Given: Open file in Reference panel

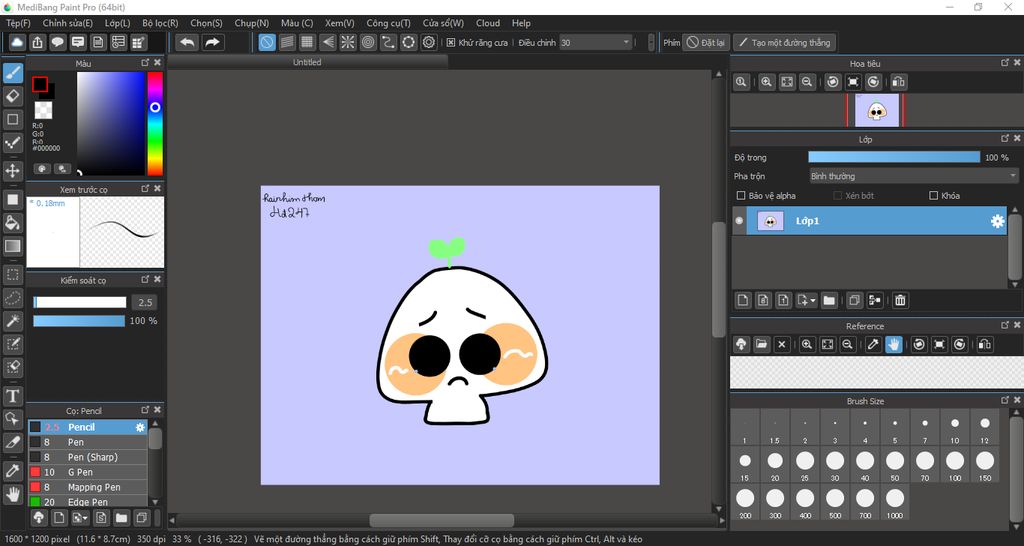Looking at the screenshot, I should click(761, 344).
